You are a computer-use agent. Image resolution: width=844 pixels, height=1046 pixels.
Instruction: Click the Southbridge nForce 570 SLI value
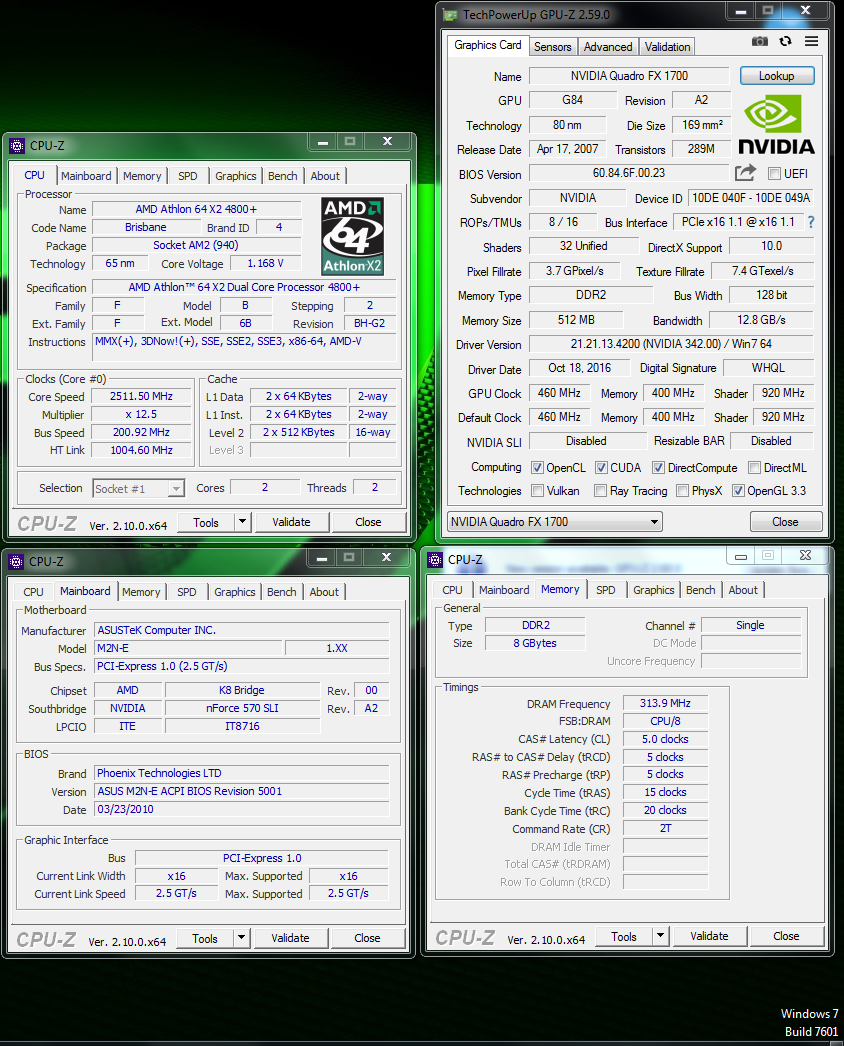pos(242,708)
